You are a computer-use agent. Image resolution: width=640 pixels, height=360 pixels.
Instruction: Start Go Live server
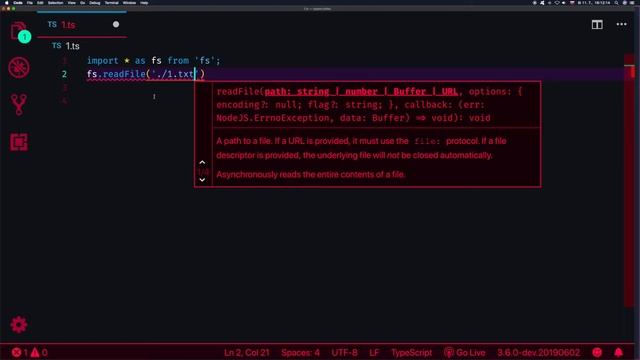[x=465, y=353]
